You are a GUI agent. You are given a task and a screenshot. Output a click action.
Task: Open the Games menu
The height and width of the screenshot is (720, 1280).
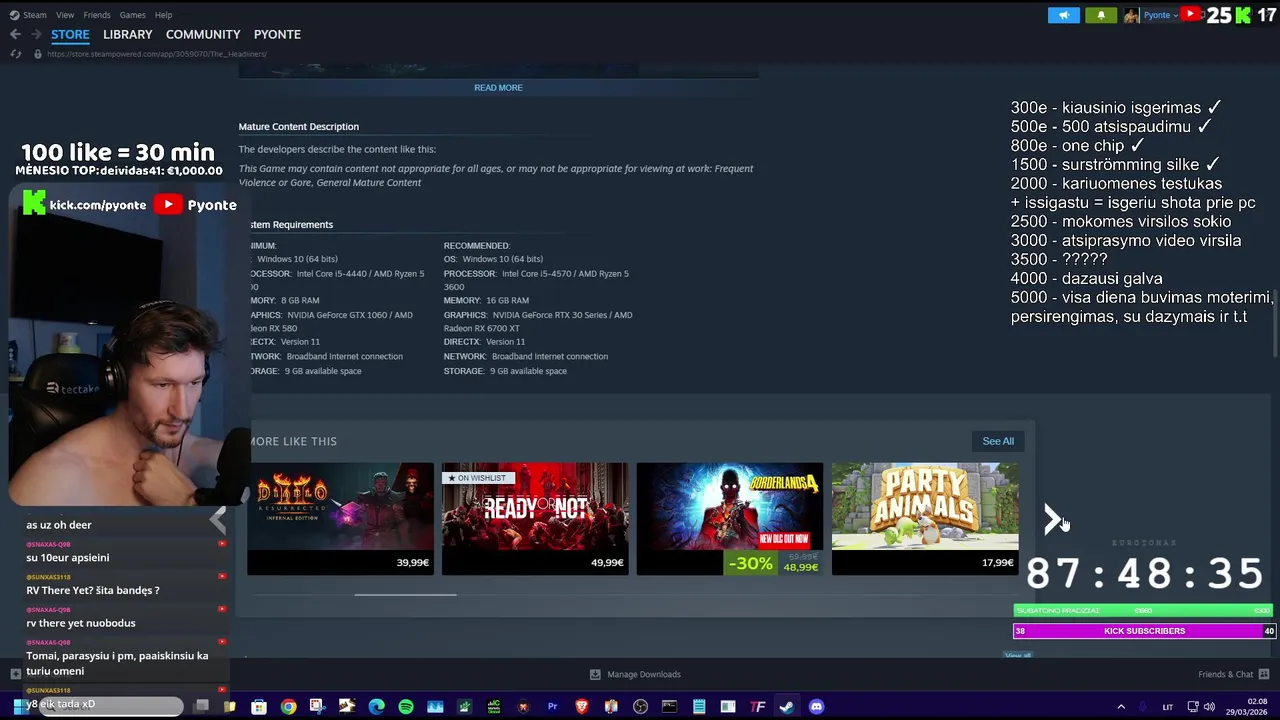click(132, 15)
